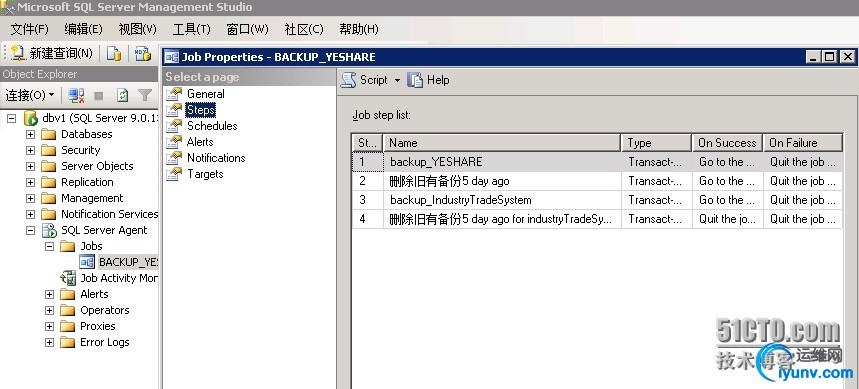Click the BACKUP_YESHARE job icon in tree
The image size is (859, 389).
pos(87,262)
